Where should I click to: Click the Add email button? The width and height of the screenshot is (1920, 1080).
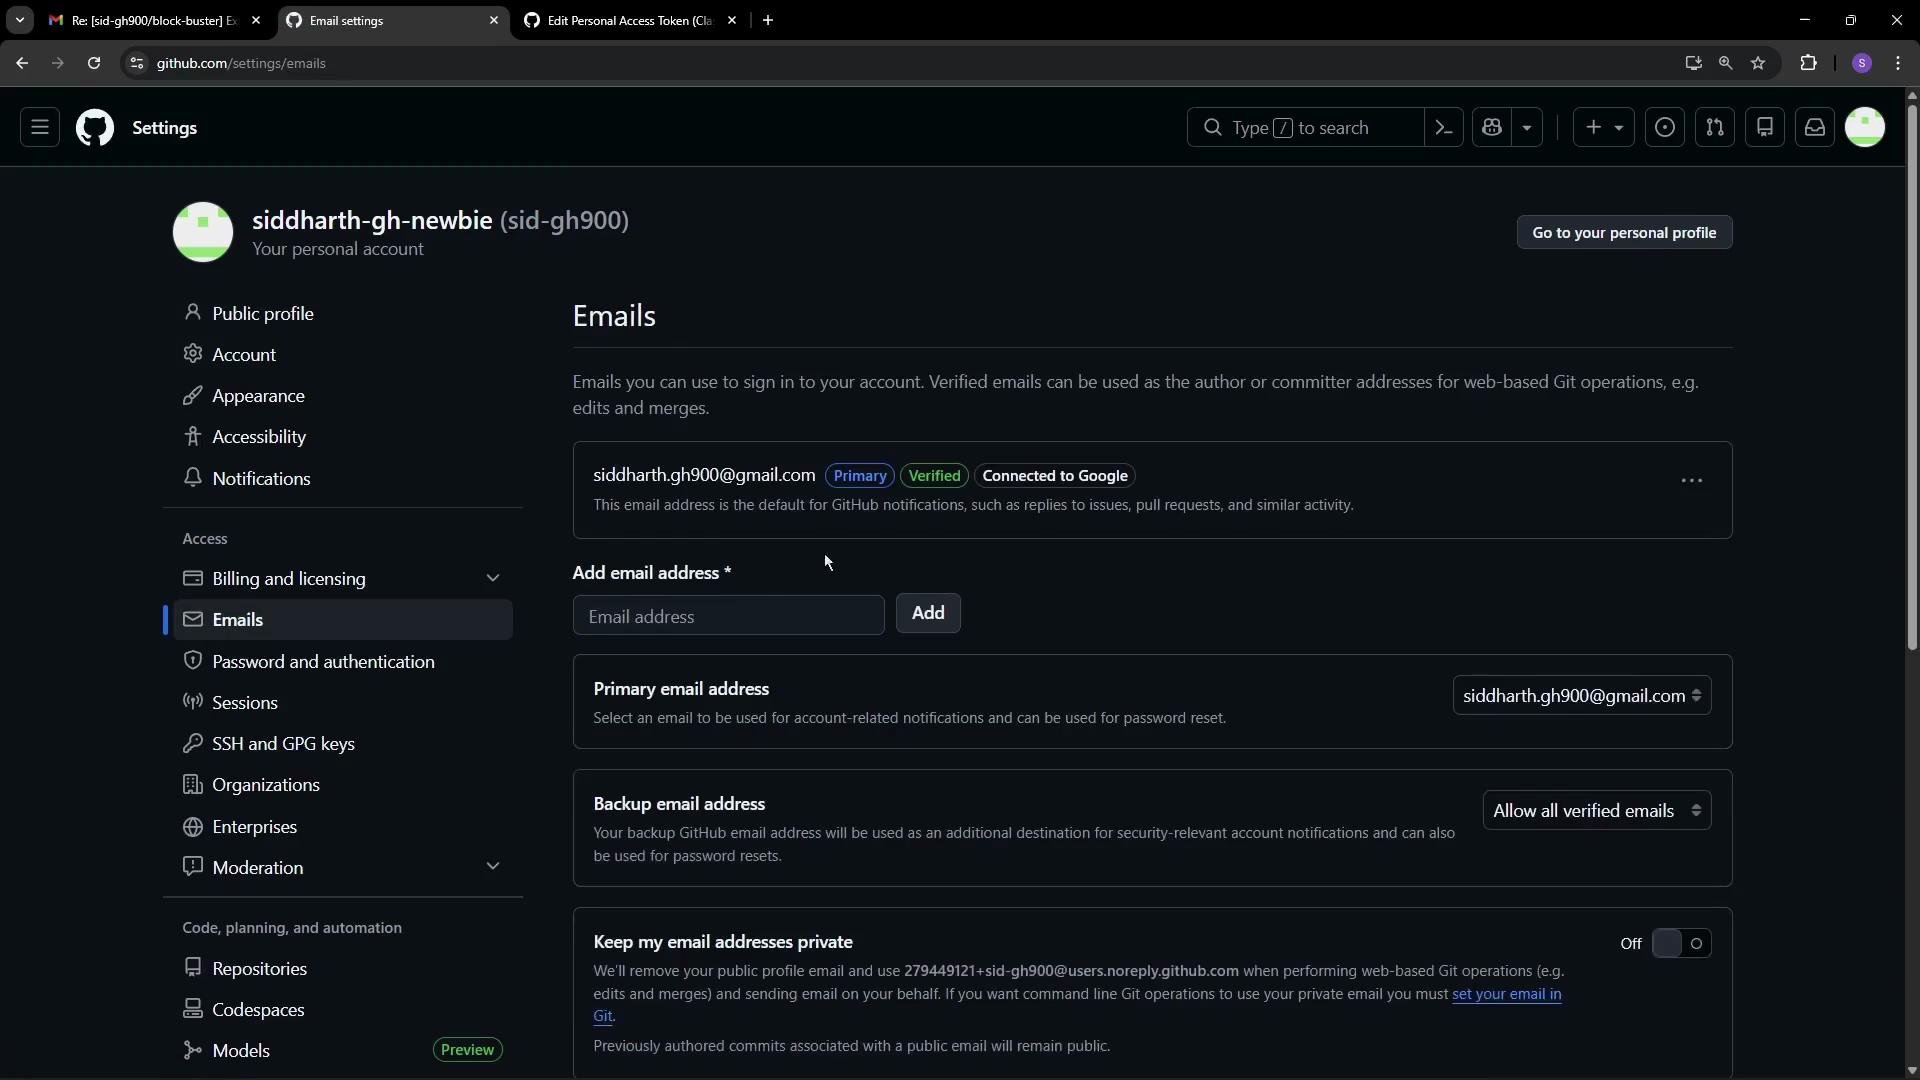[928, 613]
